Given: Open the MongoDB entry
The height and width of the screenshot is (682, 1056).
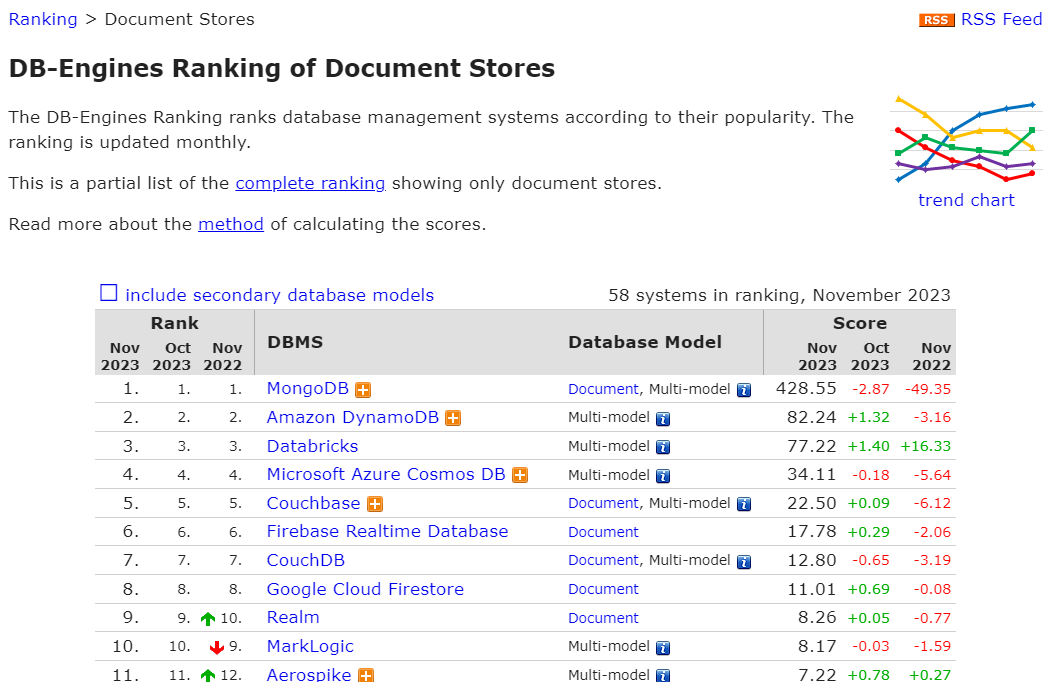Looking at the screenshot, I should (x=308, y=388).
